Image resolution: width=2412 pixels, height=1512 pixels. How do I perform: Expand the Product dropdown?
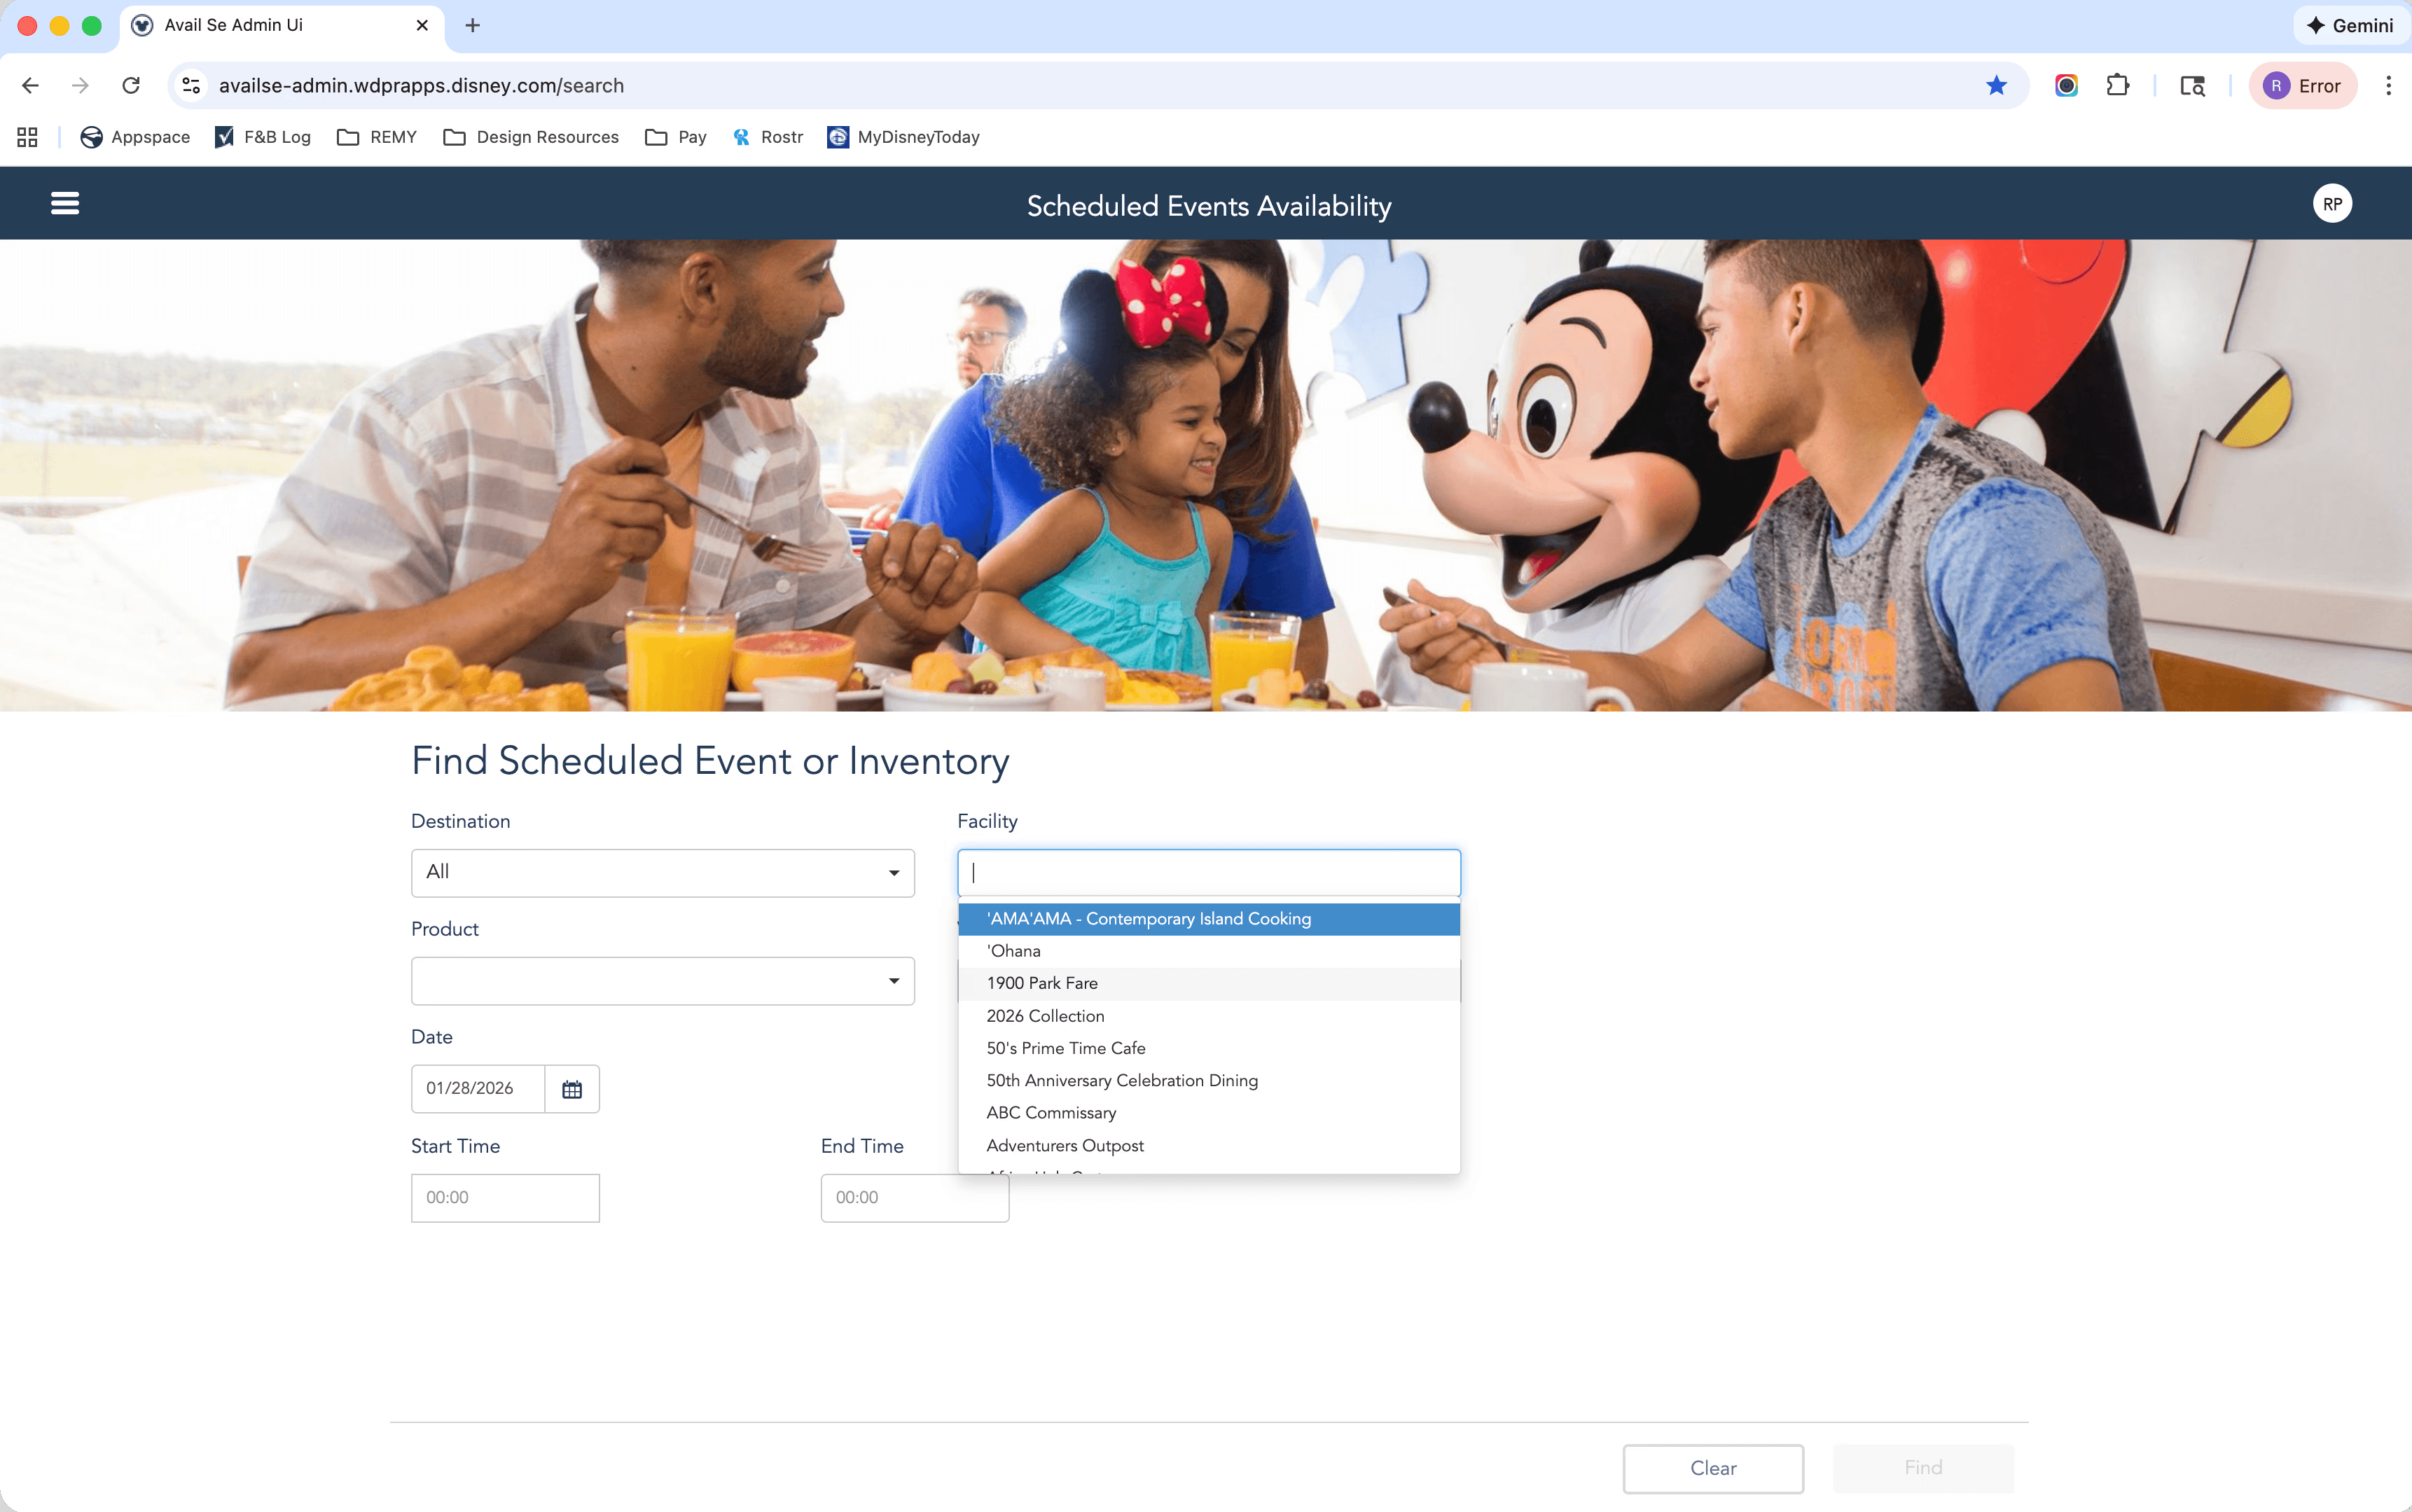(x=662, y=981)
